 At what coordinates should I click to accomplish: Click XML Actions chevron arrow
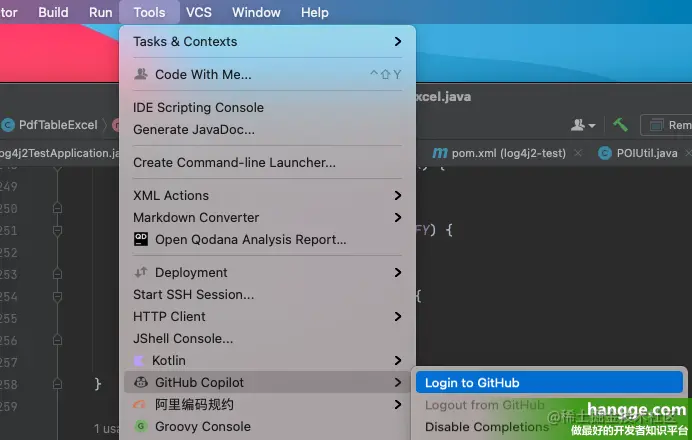coord(398,196)
